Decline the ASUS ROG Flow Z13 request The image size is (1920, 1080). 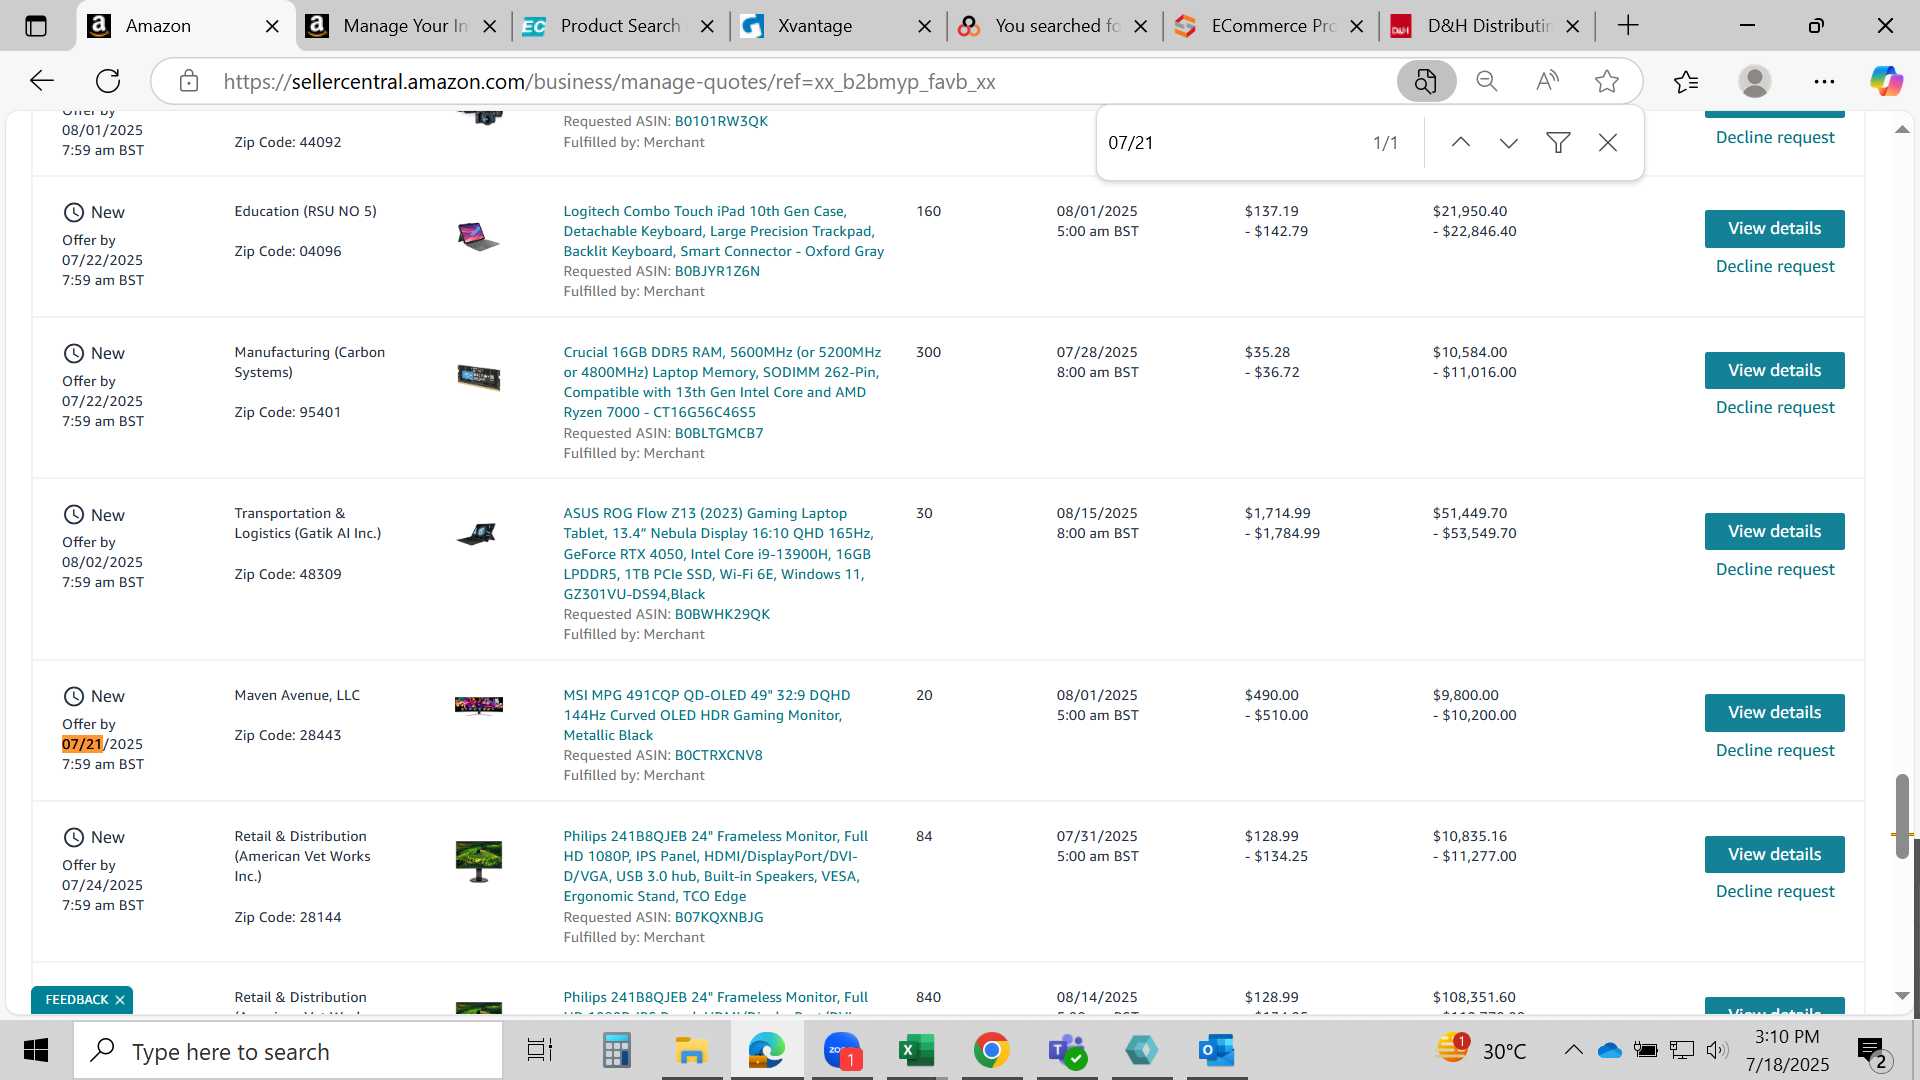click(1775, 569)
